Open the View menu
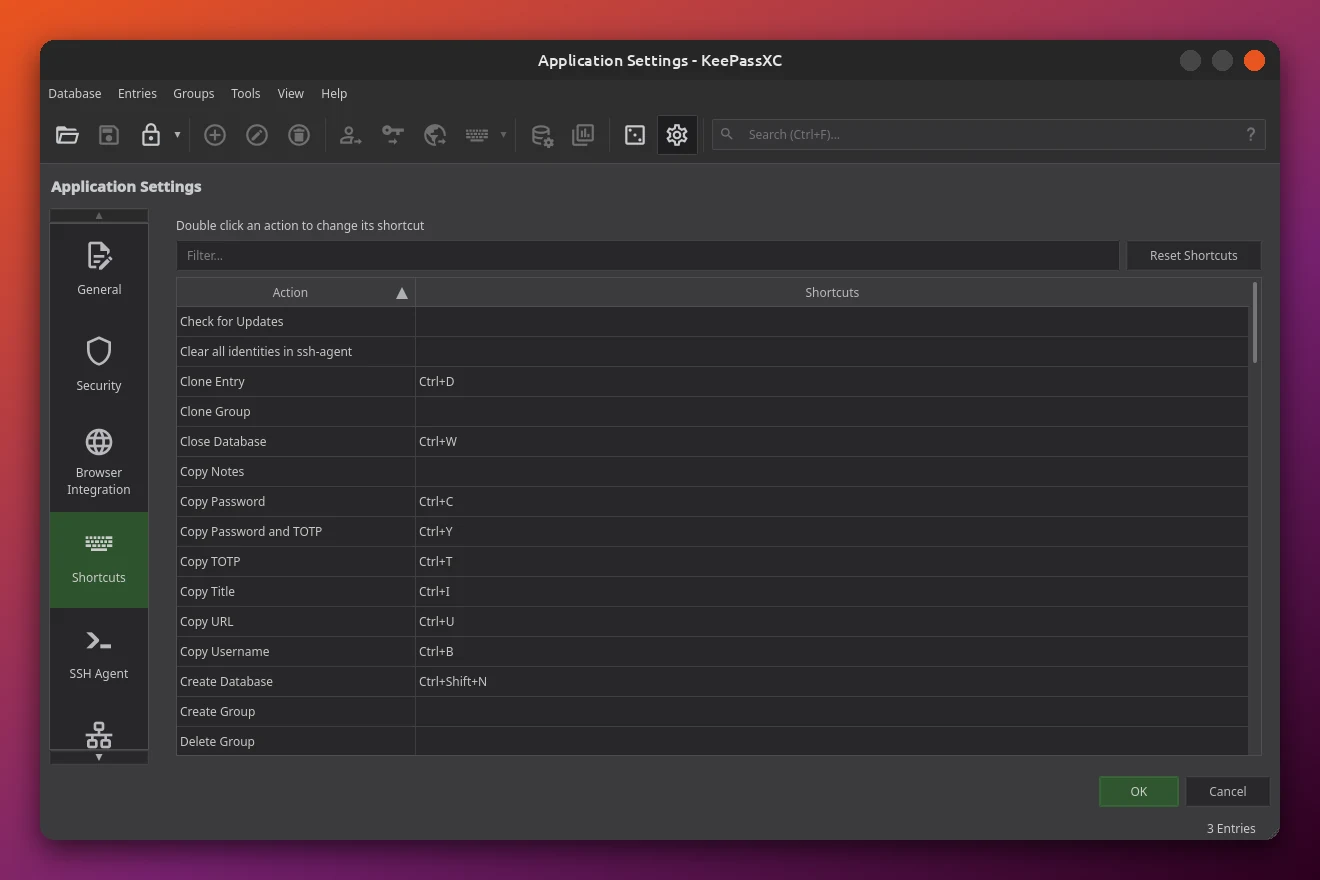Image resolution: width=1320 pixels, height=880 pixels. coord(291,93)
